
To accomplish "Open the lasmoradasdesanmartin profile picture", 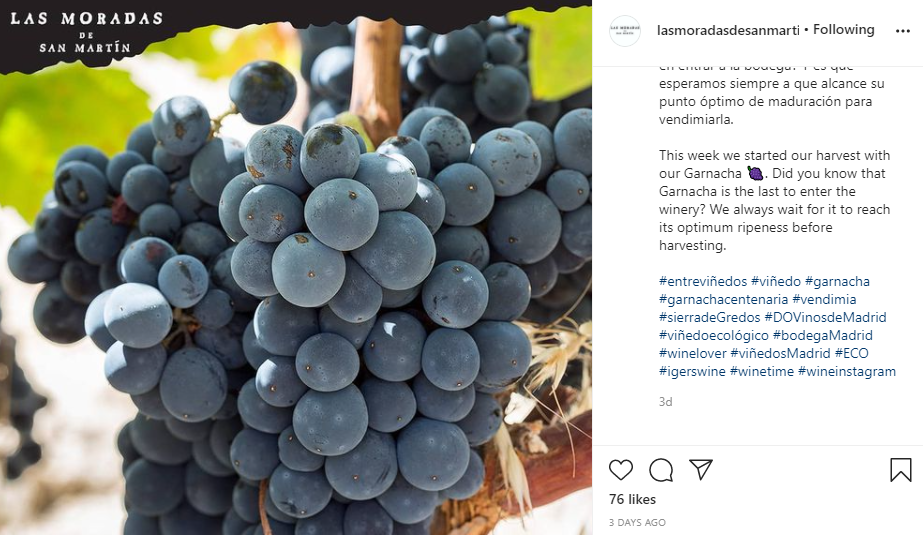I will coord(625,30).
